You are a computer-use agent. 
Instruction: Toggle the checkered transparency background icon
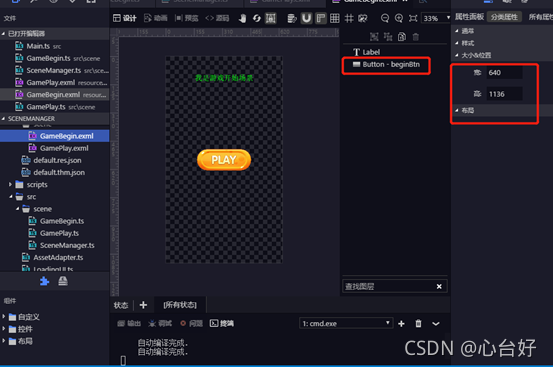pyautogui.click(x=363, y=18)
